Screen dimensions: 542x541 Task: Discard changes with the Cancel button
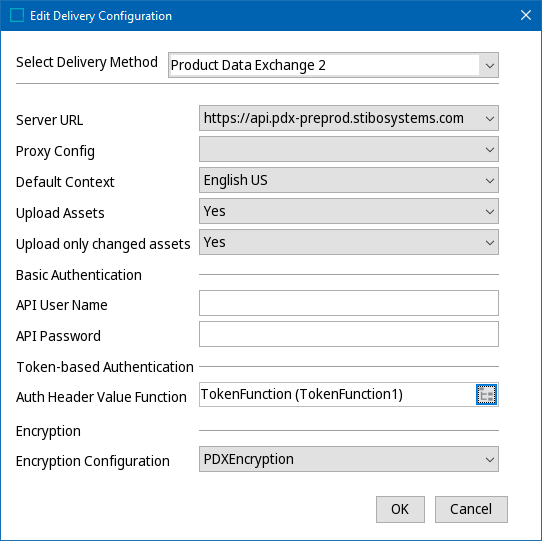click(x=471, y=510)
